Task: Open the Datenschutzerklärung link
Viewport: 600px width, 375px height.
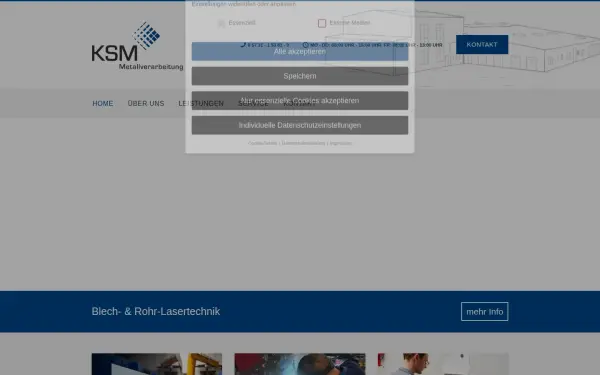Action: pyautogui.click(x=303, y=143)
